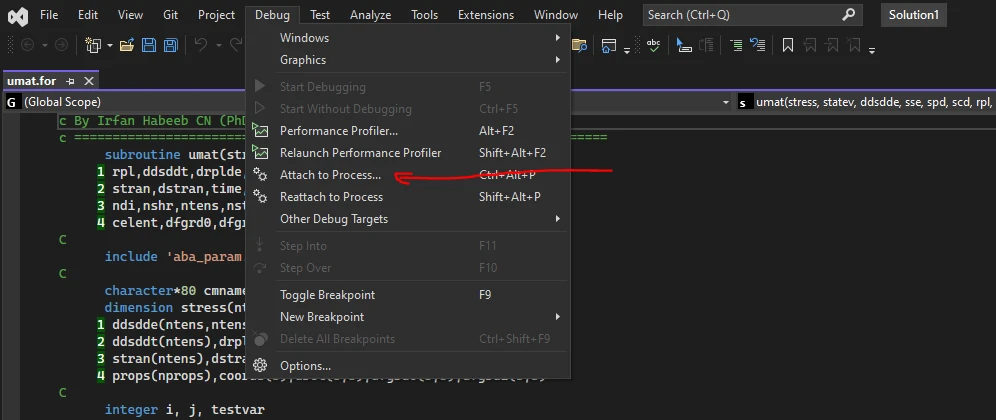Select Toggle Breakpoint in Debug menu

tap(327, 295)
